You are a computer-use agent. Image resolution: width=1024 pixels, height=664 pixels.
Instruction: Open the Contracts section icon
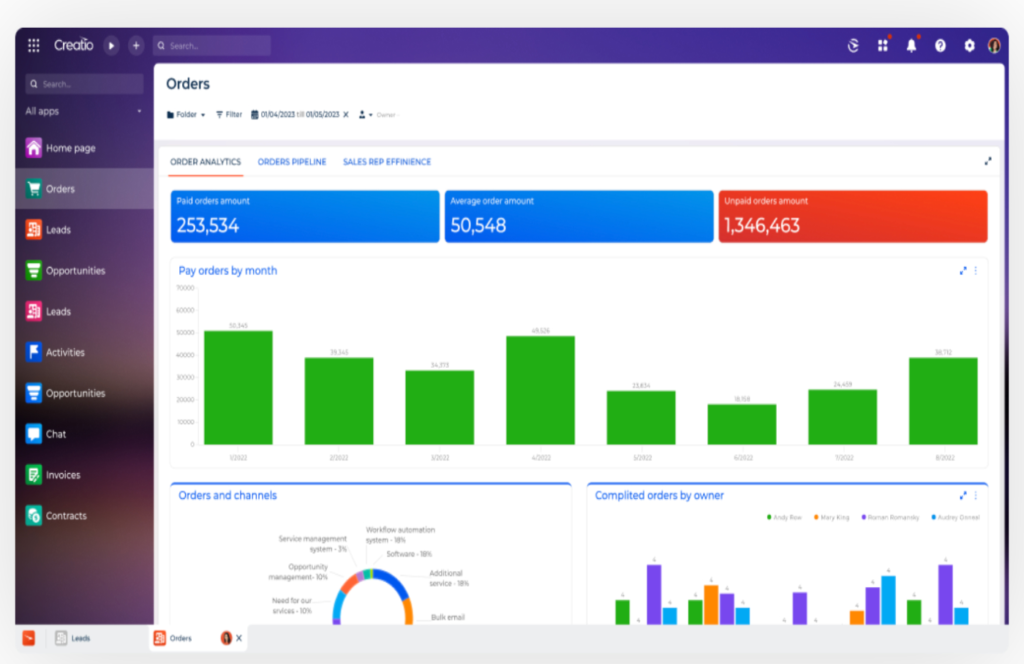click(x=33, y=515)
